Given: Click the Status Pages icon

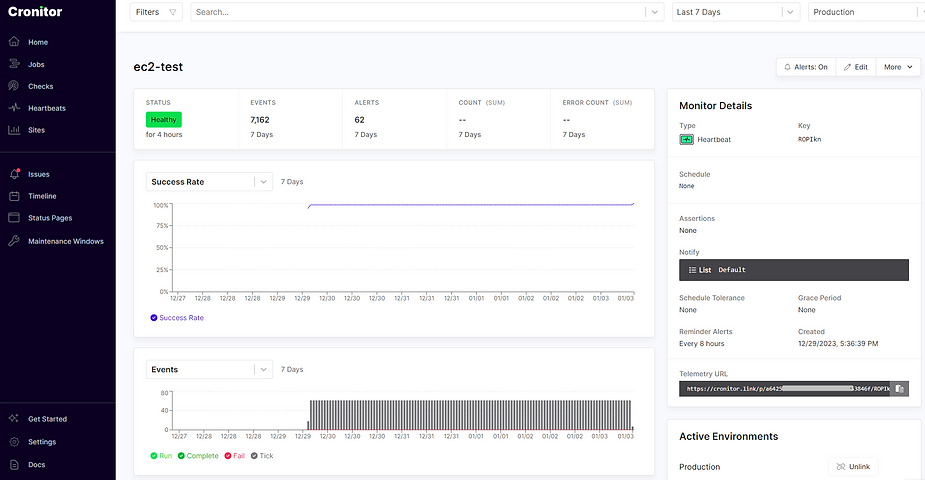Looking at the screenshot, I should coord(14,218).
